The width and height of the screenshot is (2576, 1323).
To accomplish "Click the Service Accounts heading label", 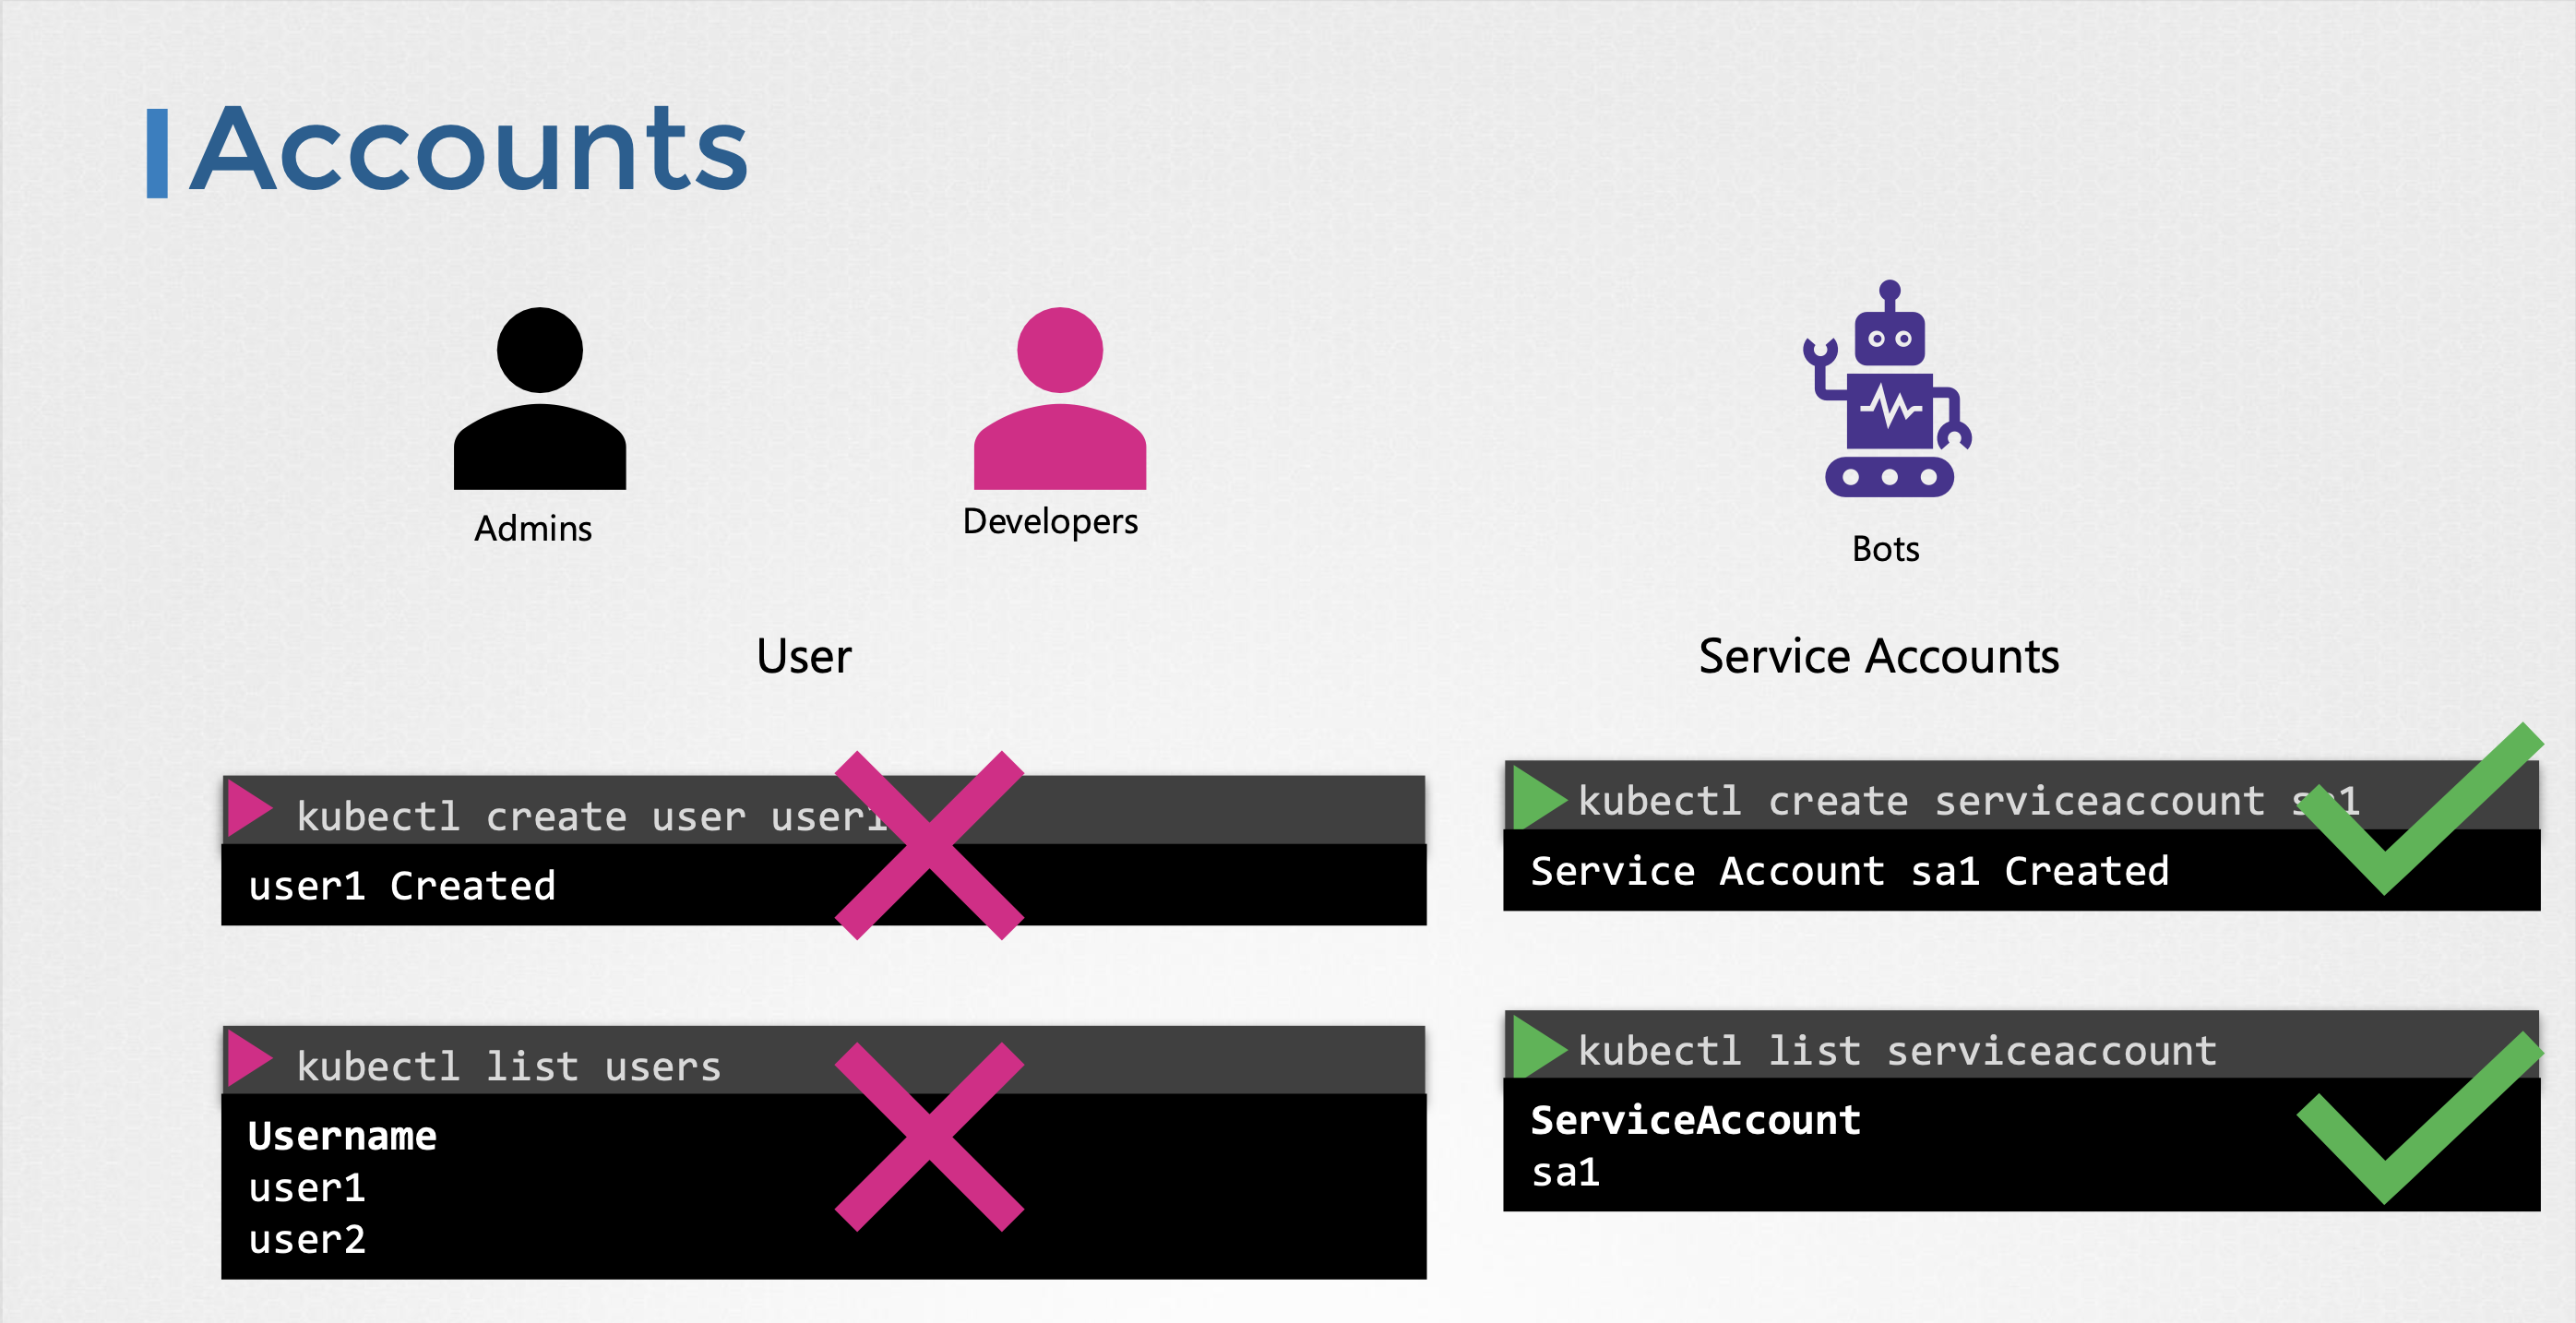I will [x=1878, y=657].
